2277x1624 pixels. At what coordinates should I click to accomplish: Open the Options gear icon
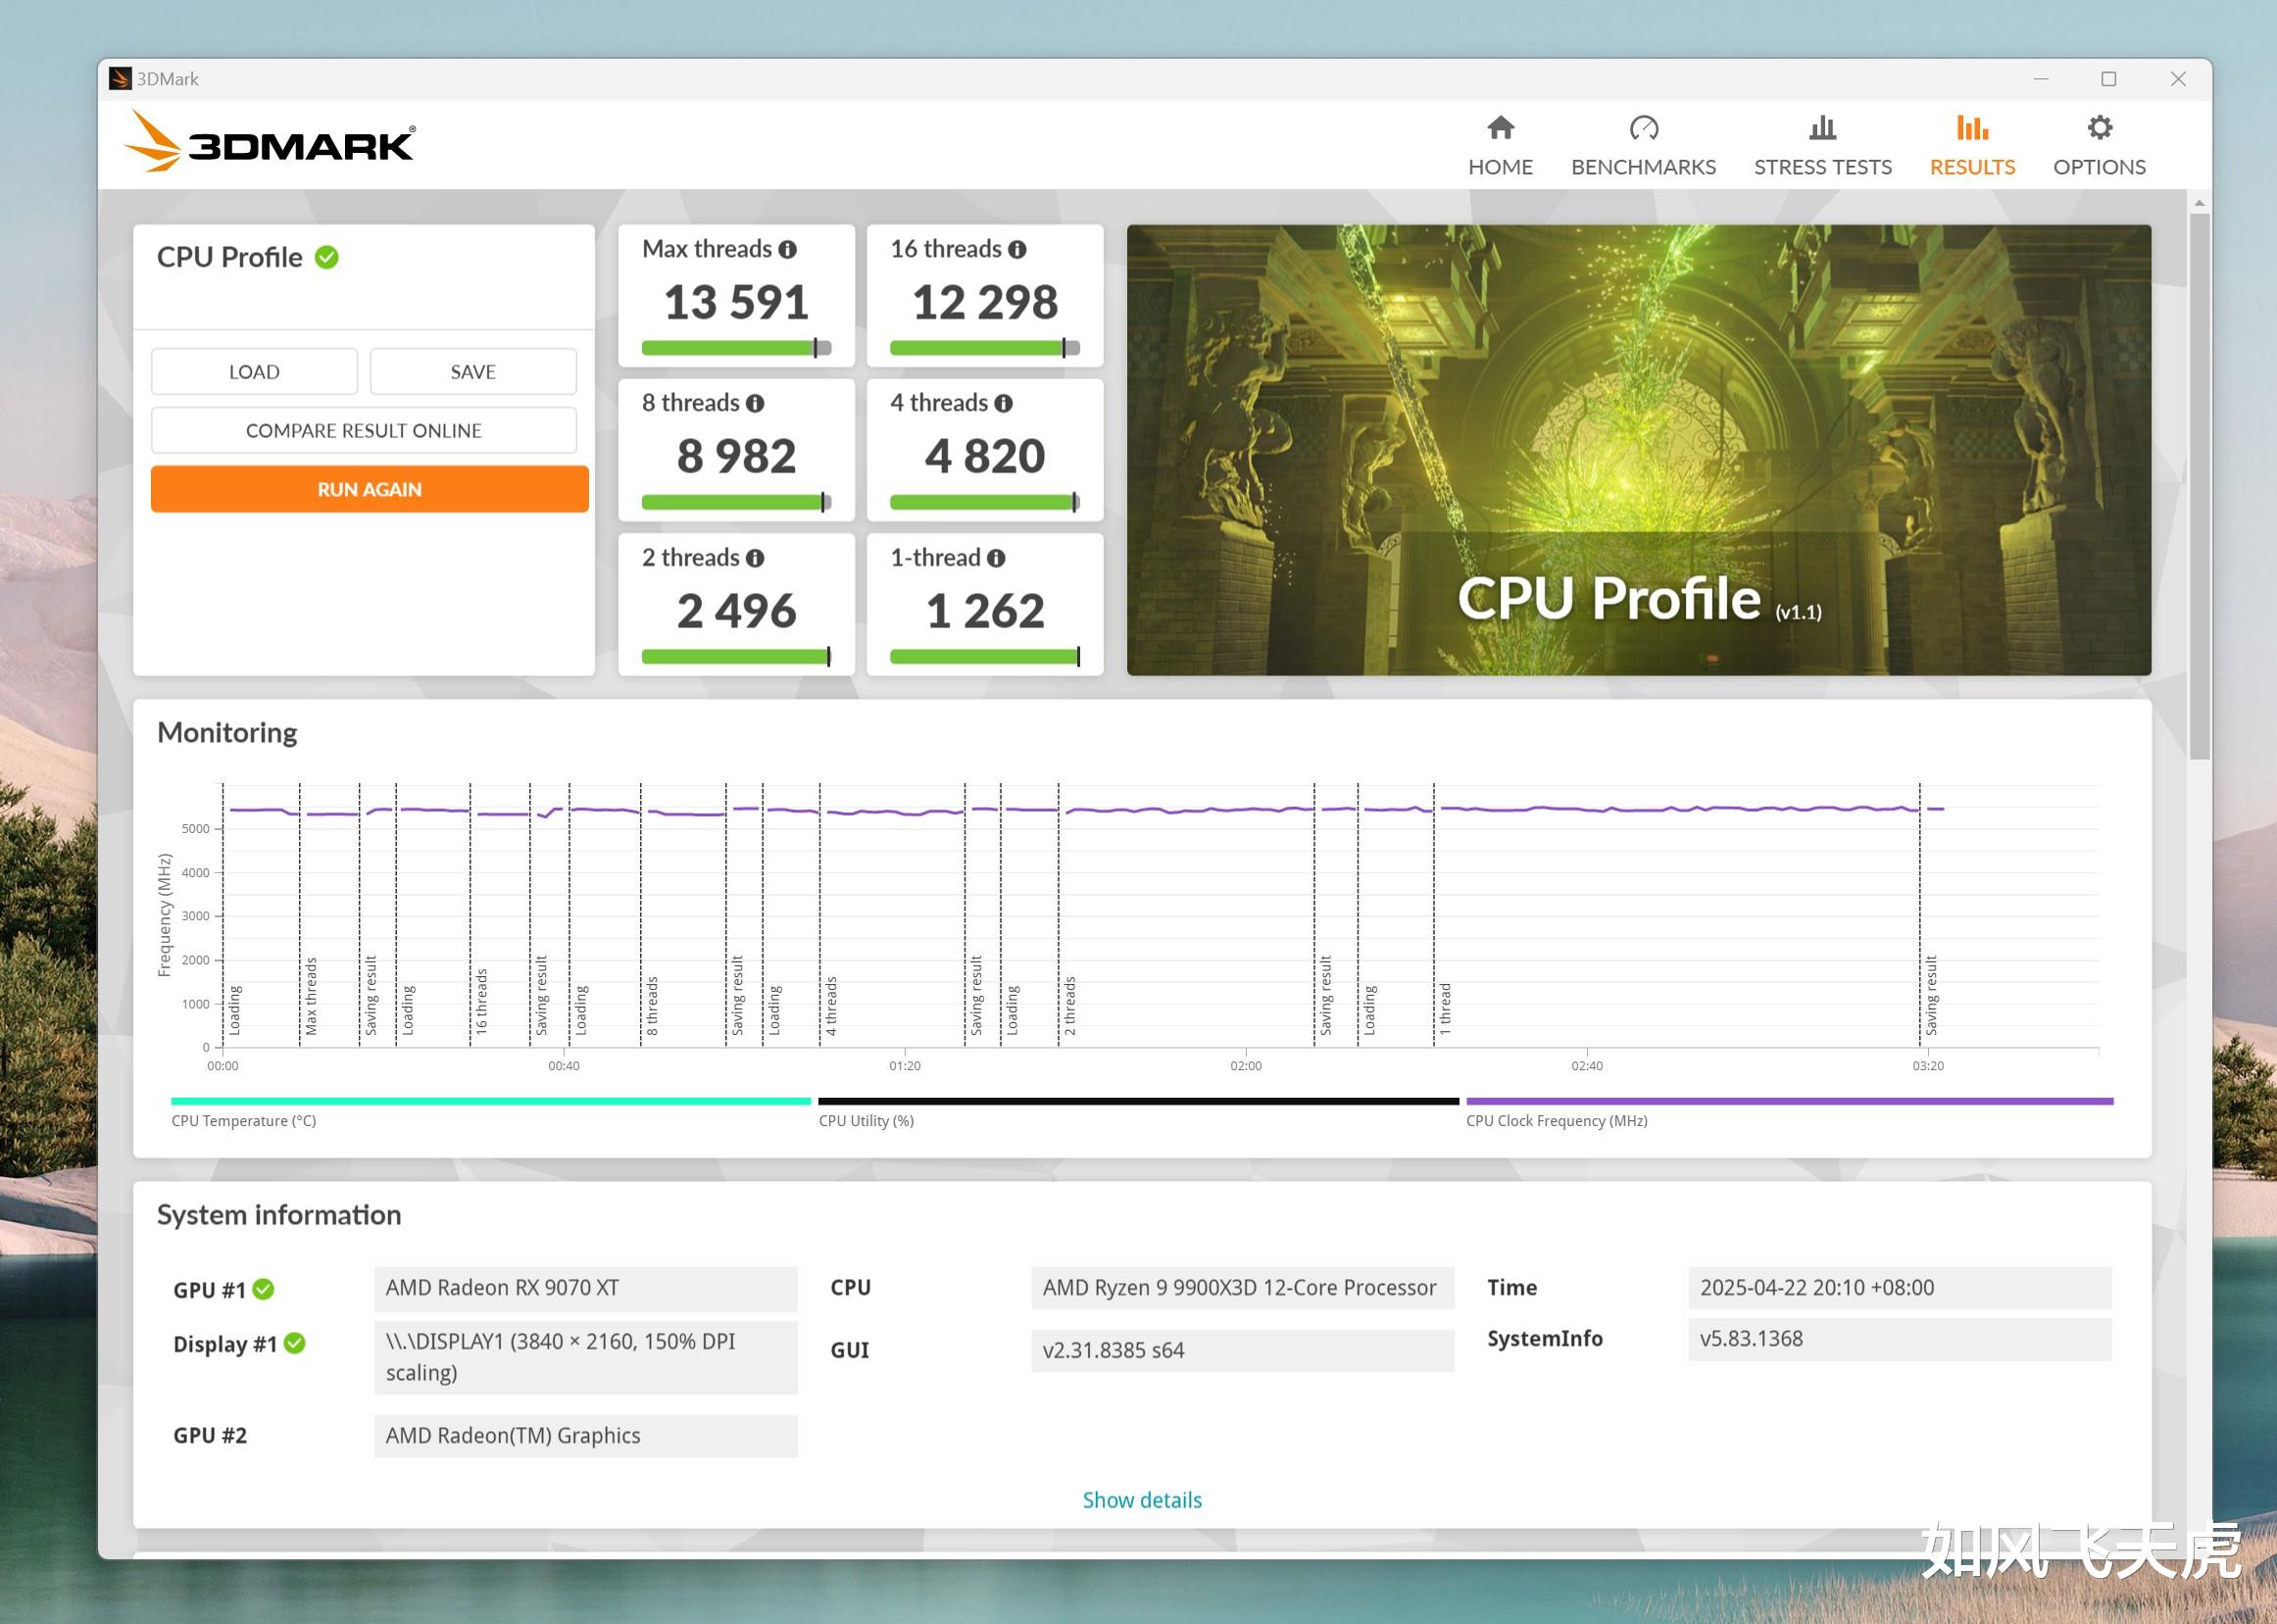[x=2099, y=128]
